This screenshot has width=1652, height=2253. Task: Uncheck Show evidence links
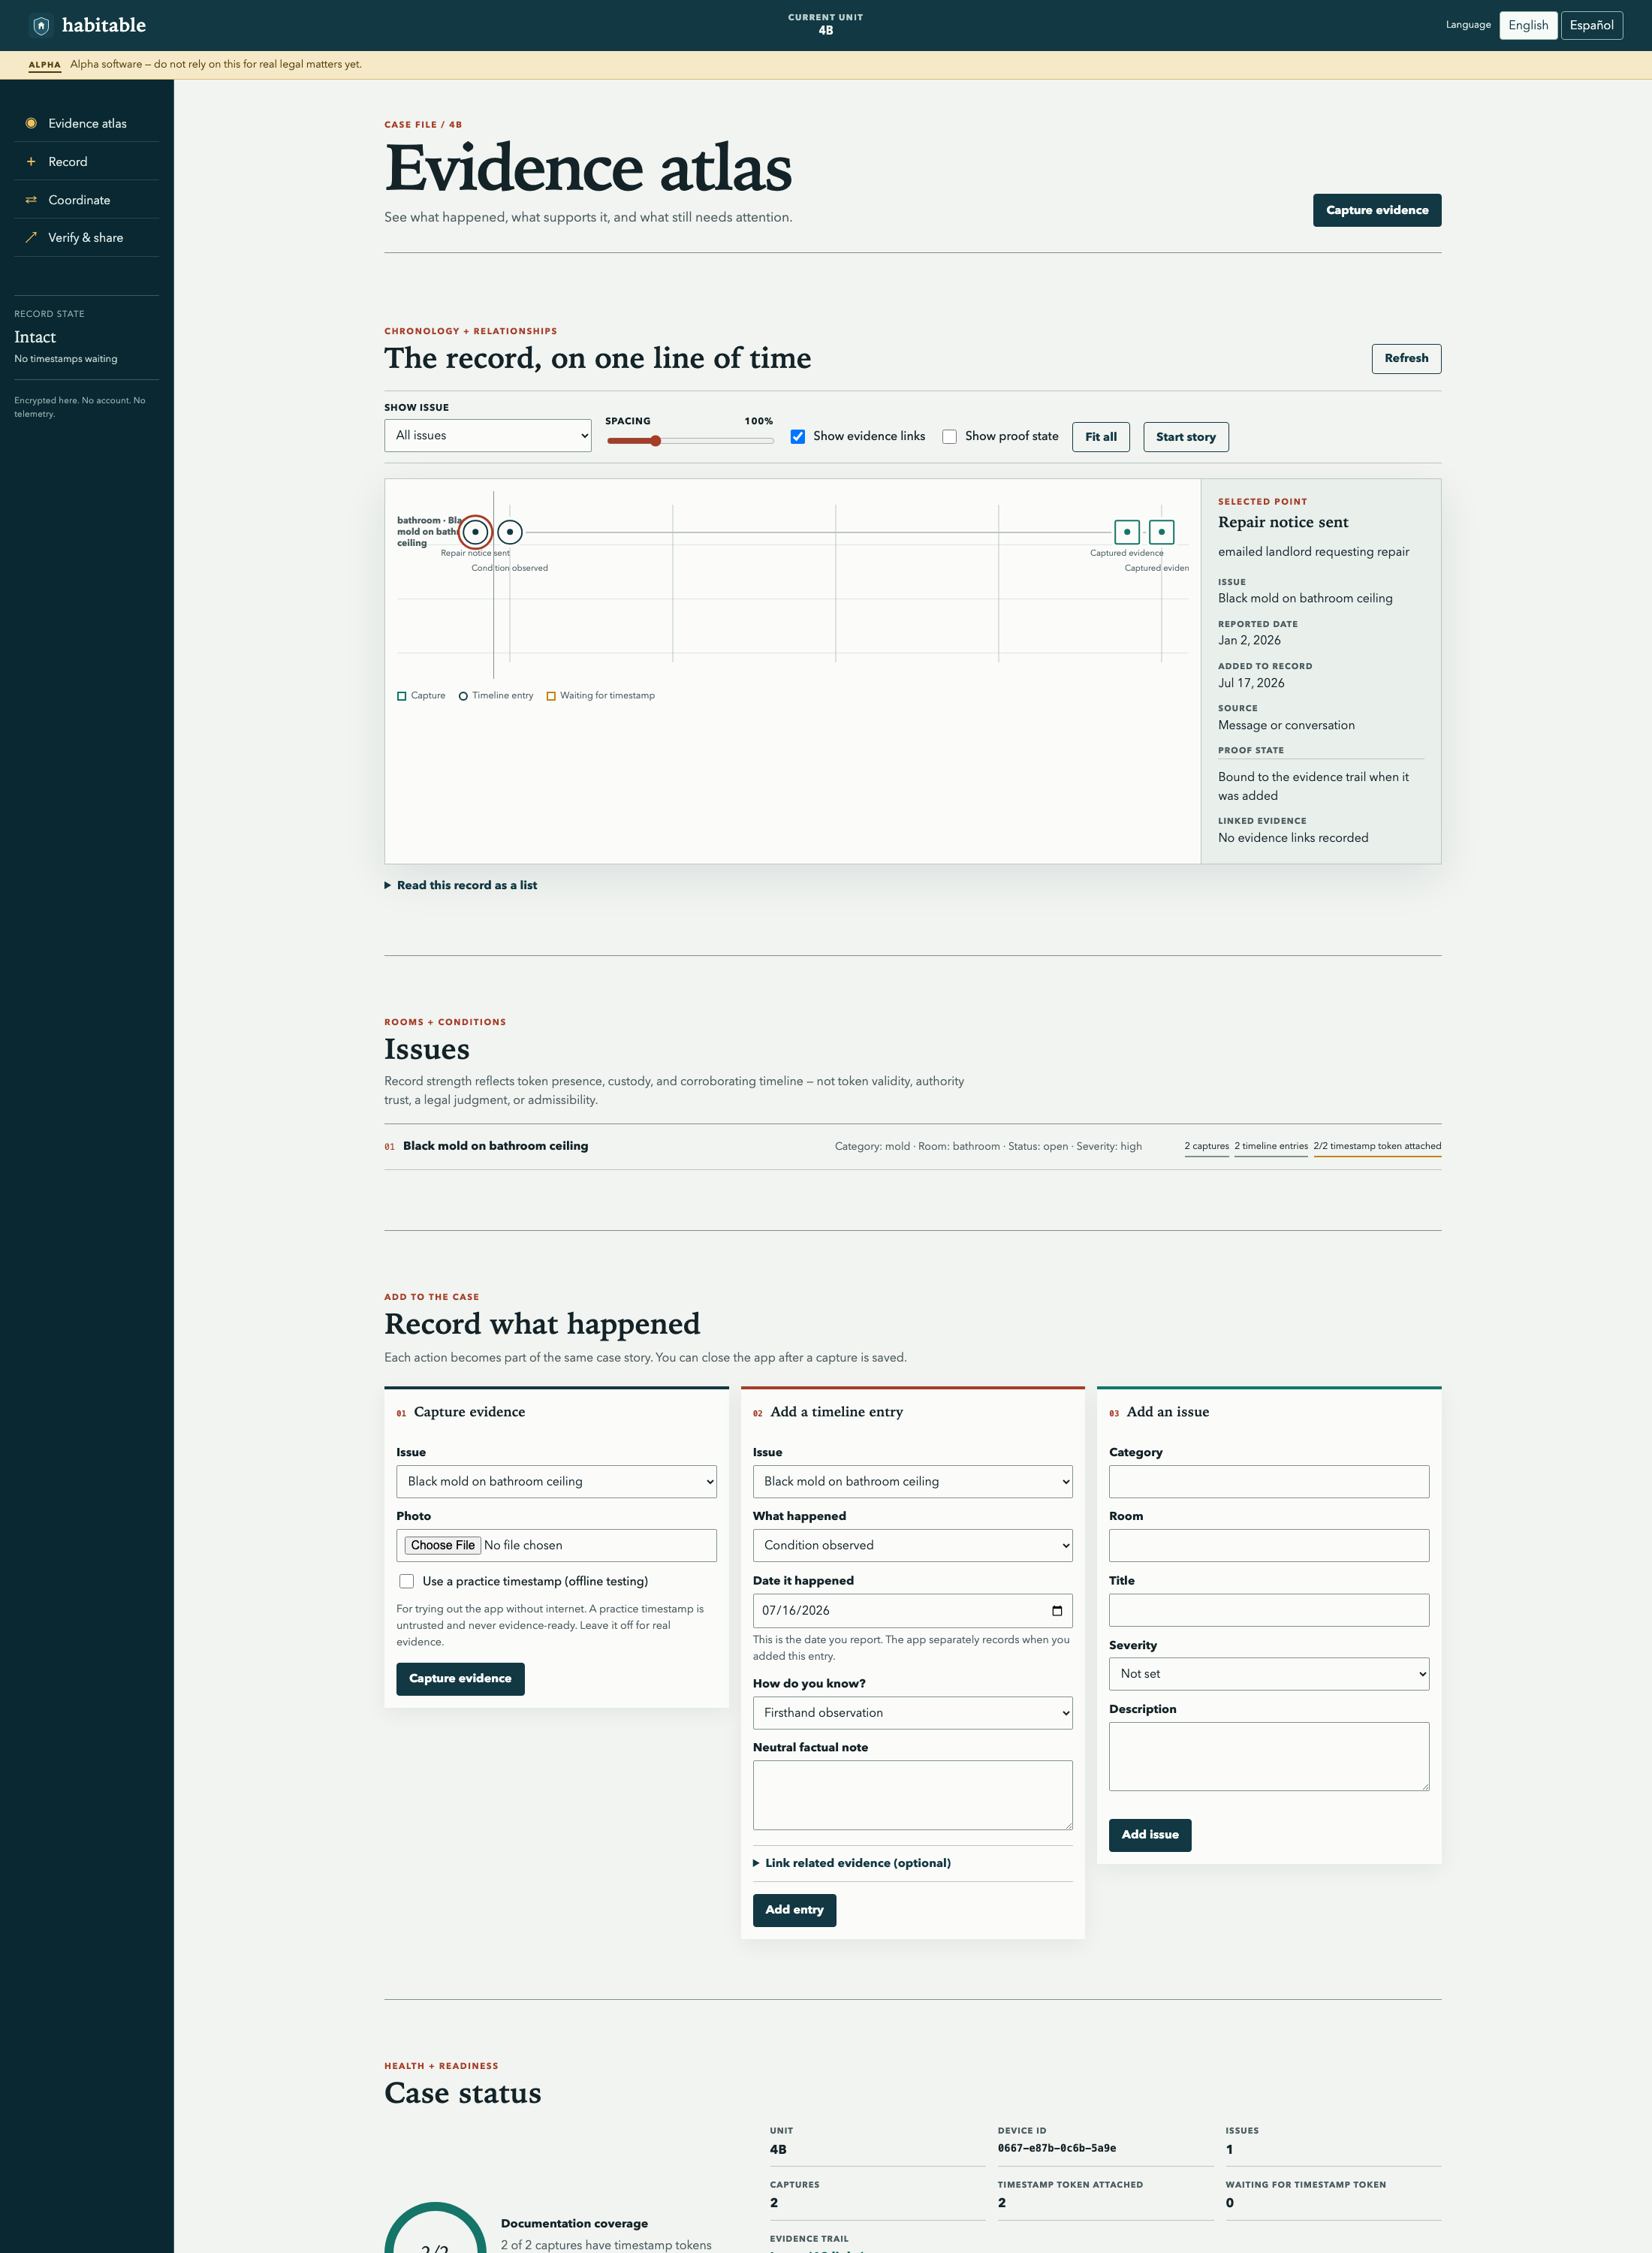pos(798,436)
